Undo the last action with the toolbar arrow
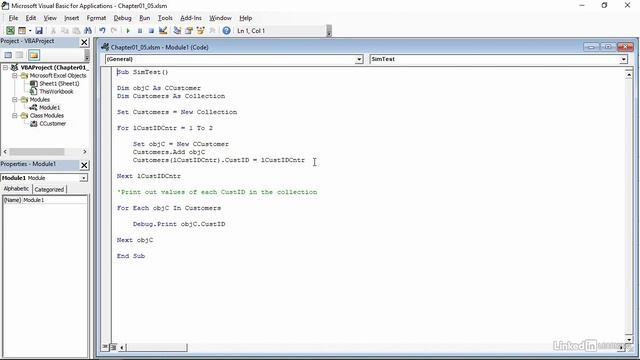 point(102,31)
